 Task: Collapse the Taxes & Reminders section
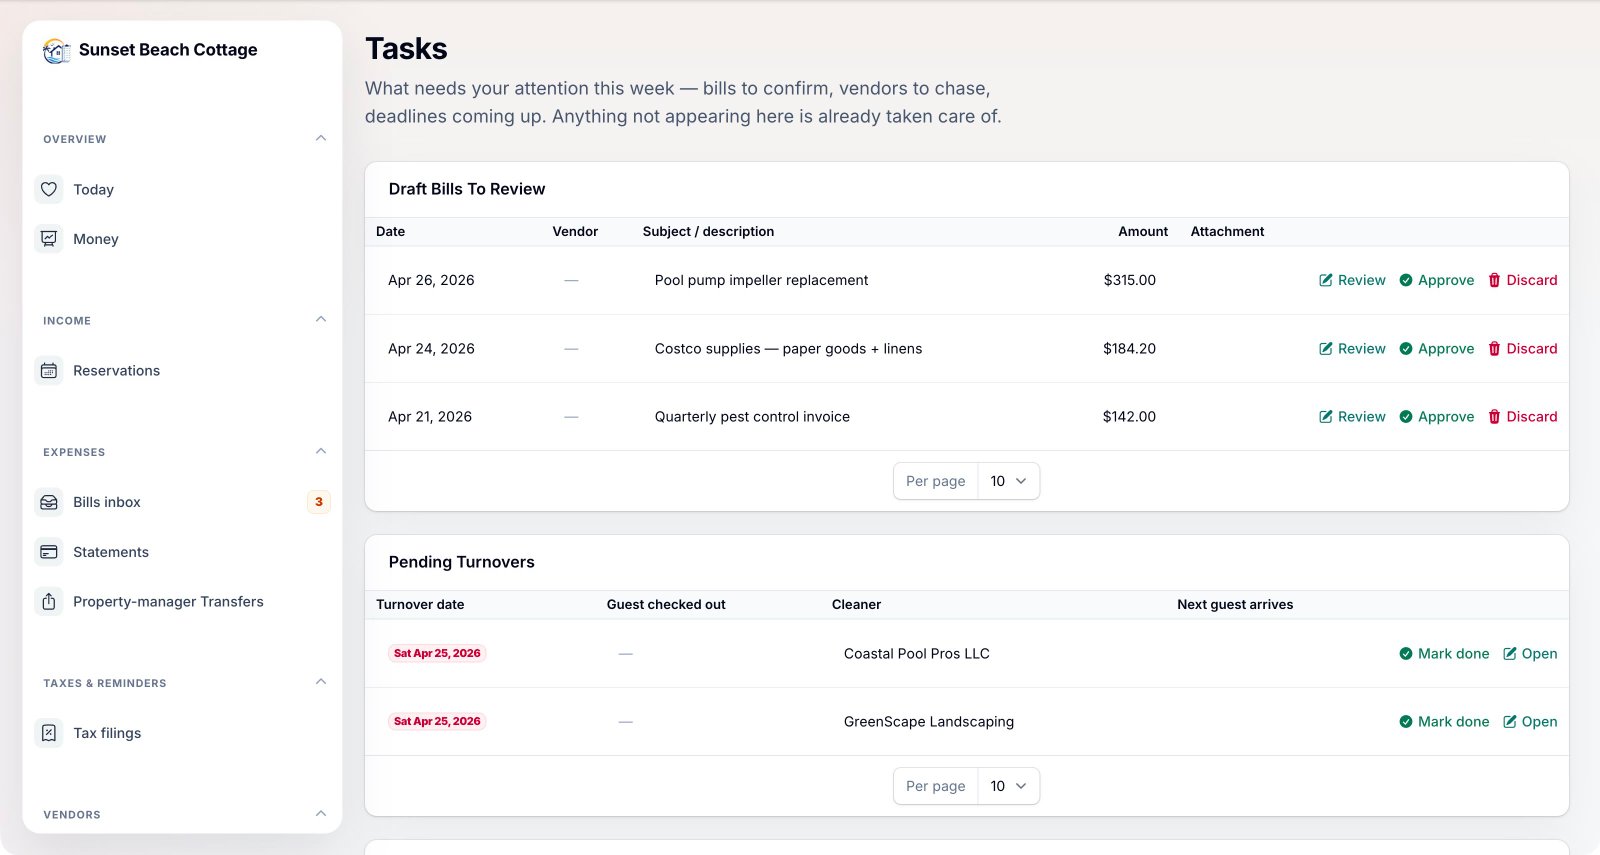tap(321, 682)
